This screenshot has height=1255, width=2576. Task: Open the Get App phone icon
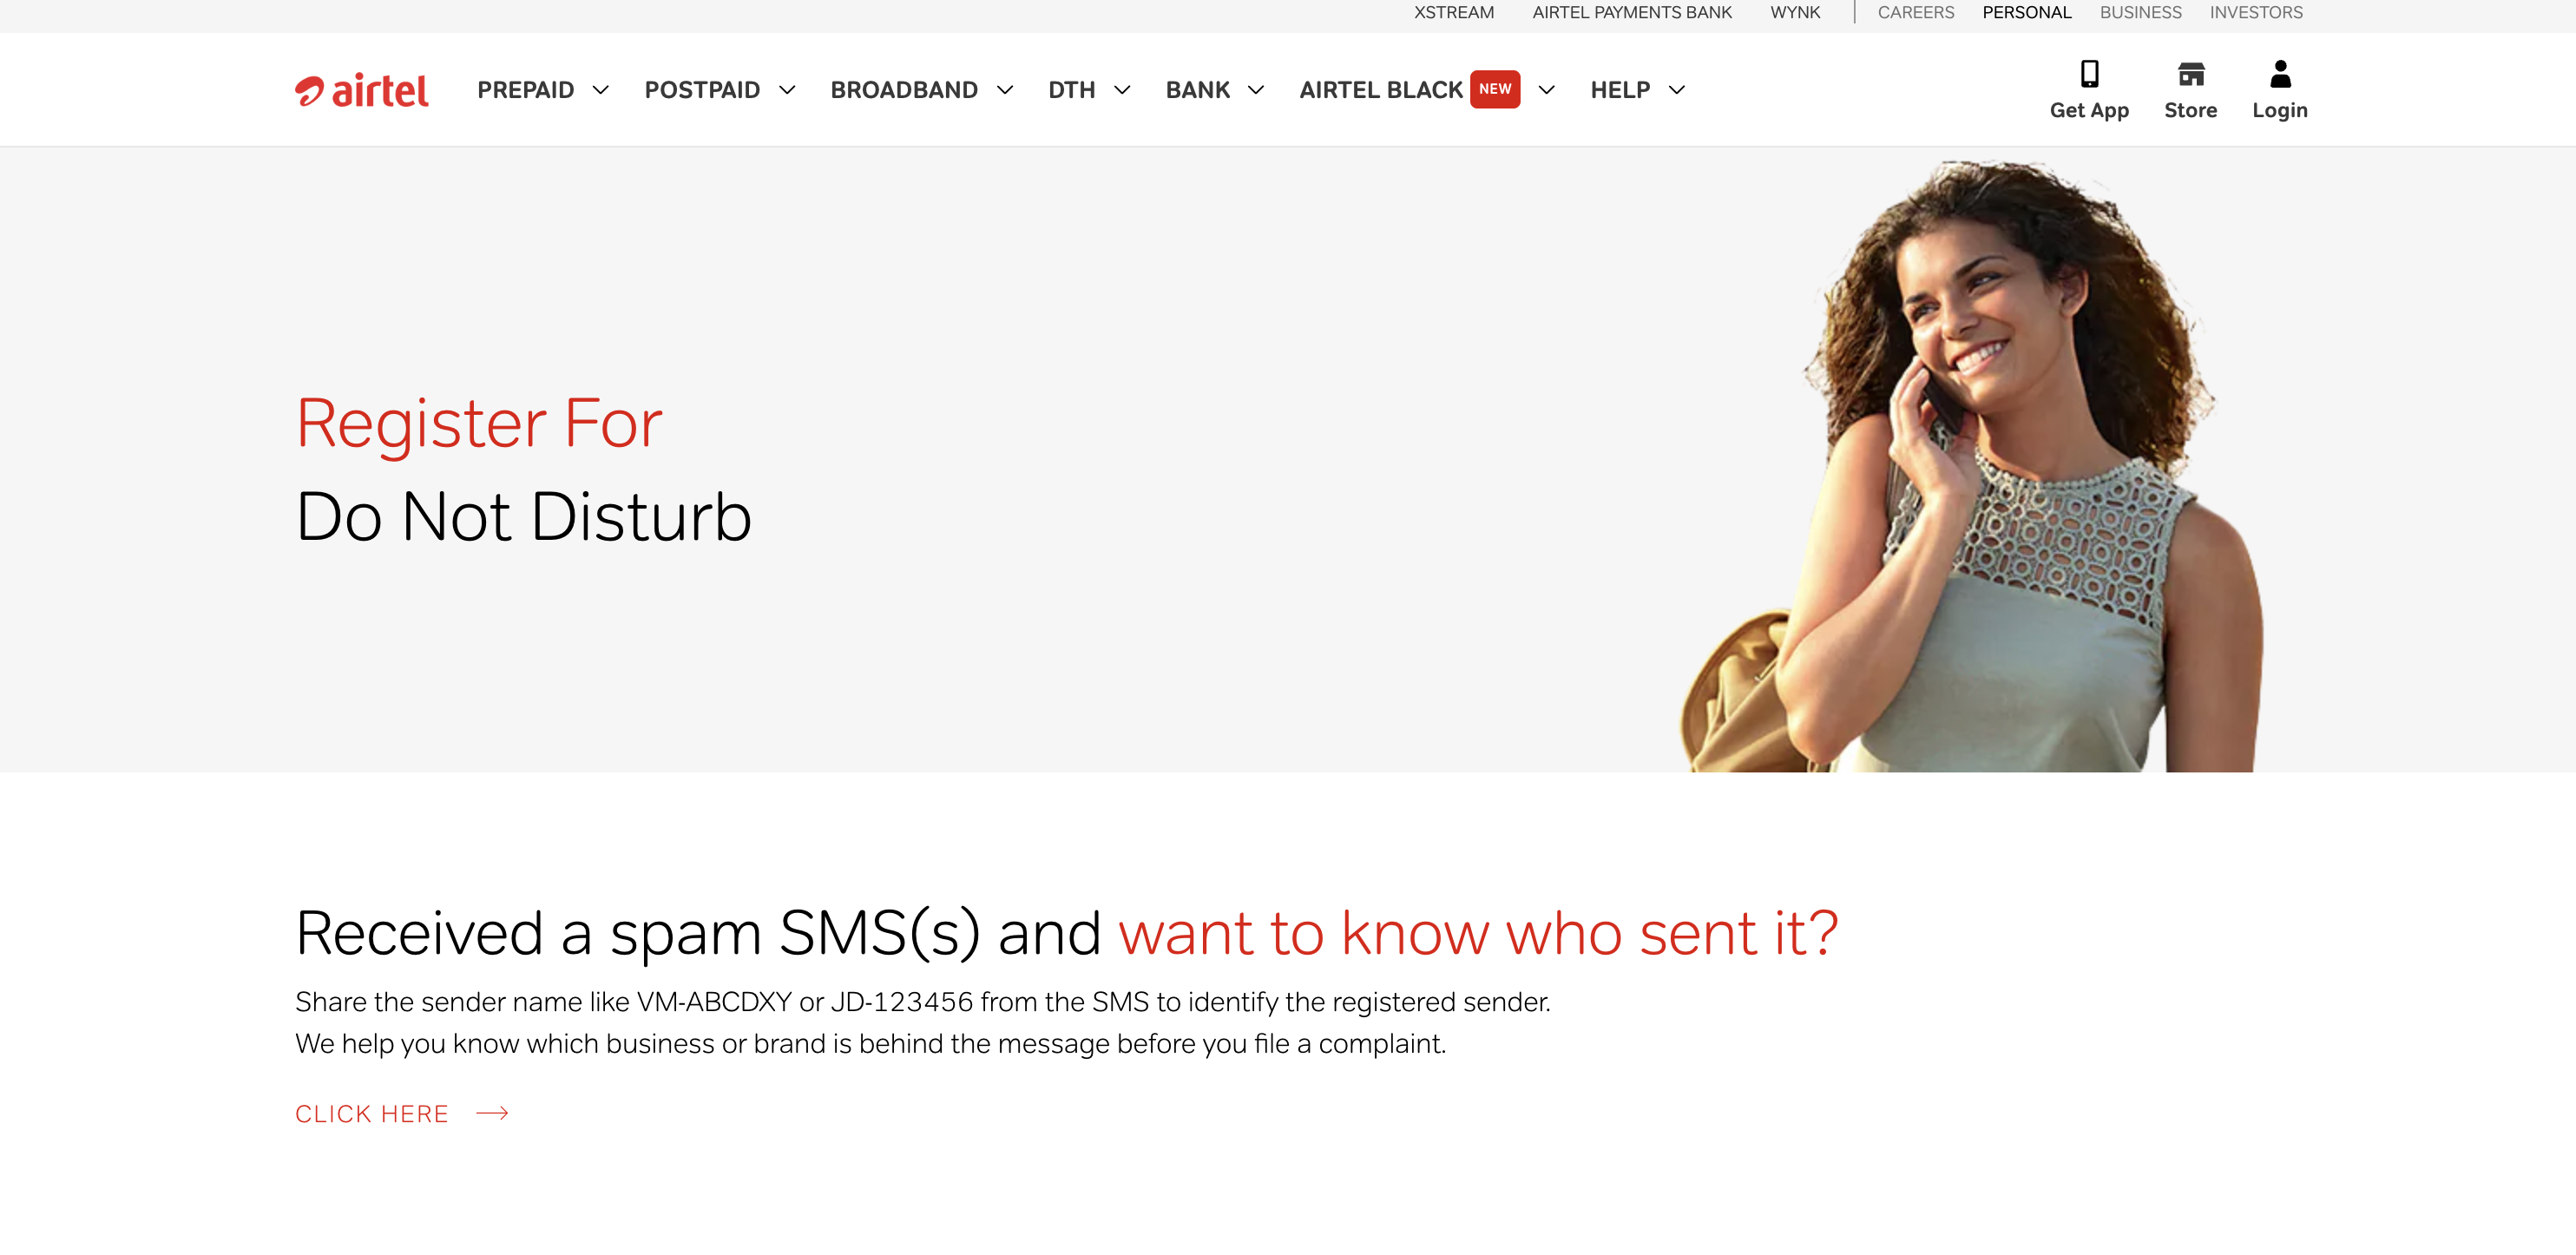coord(2089,74)
